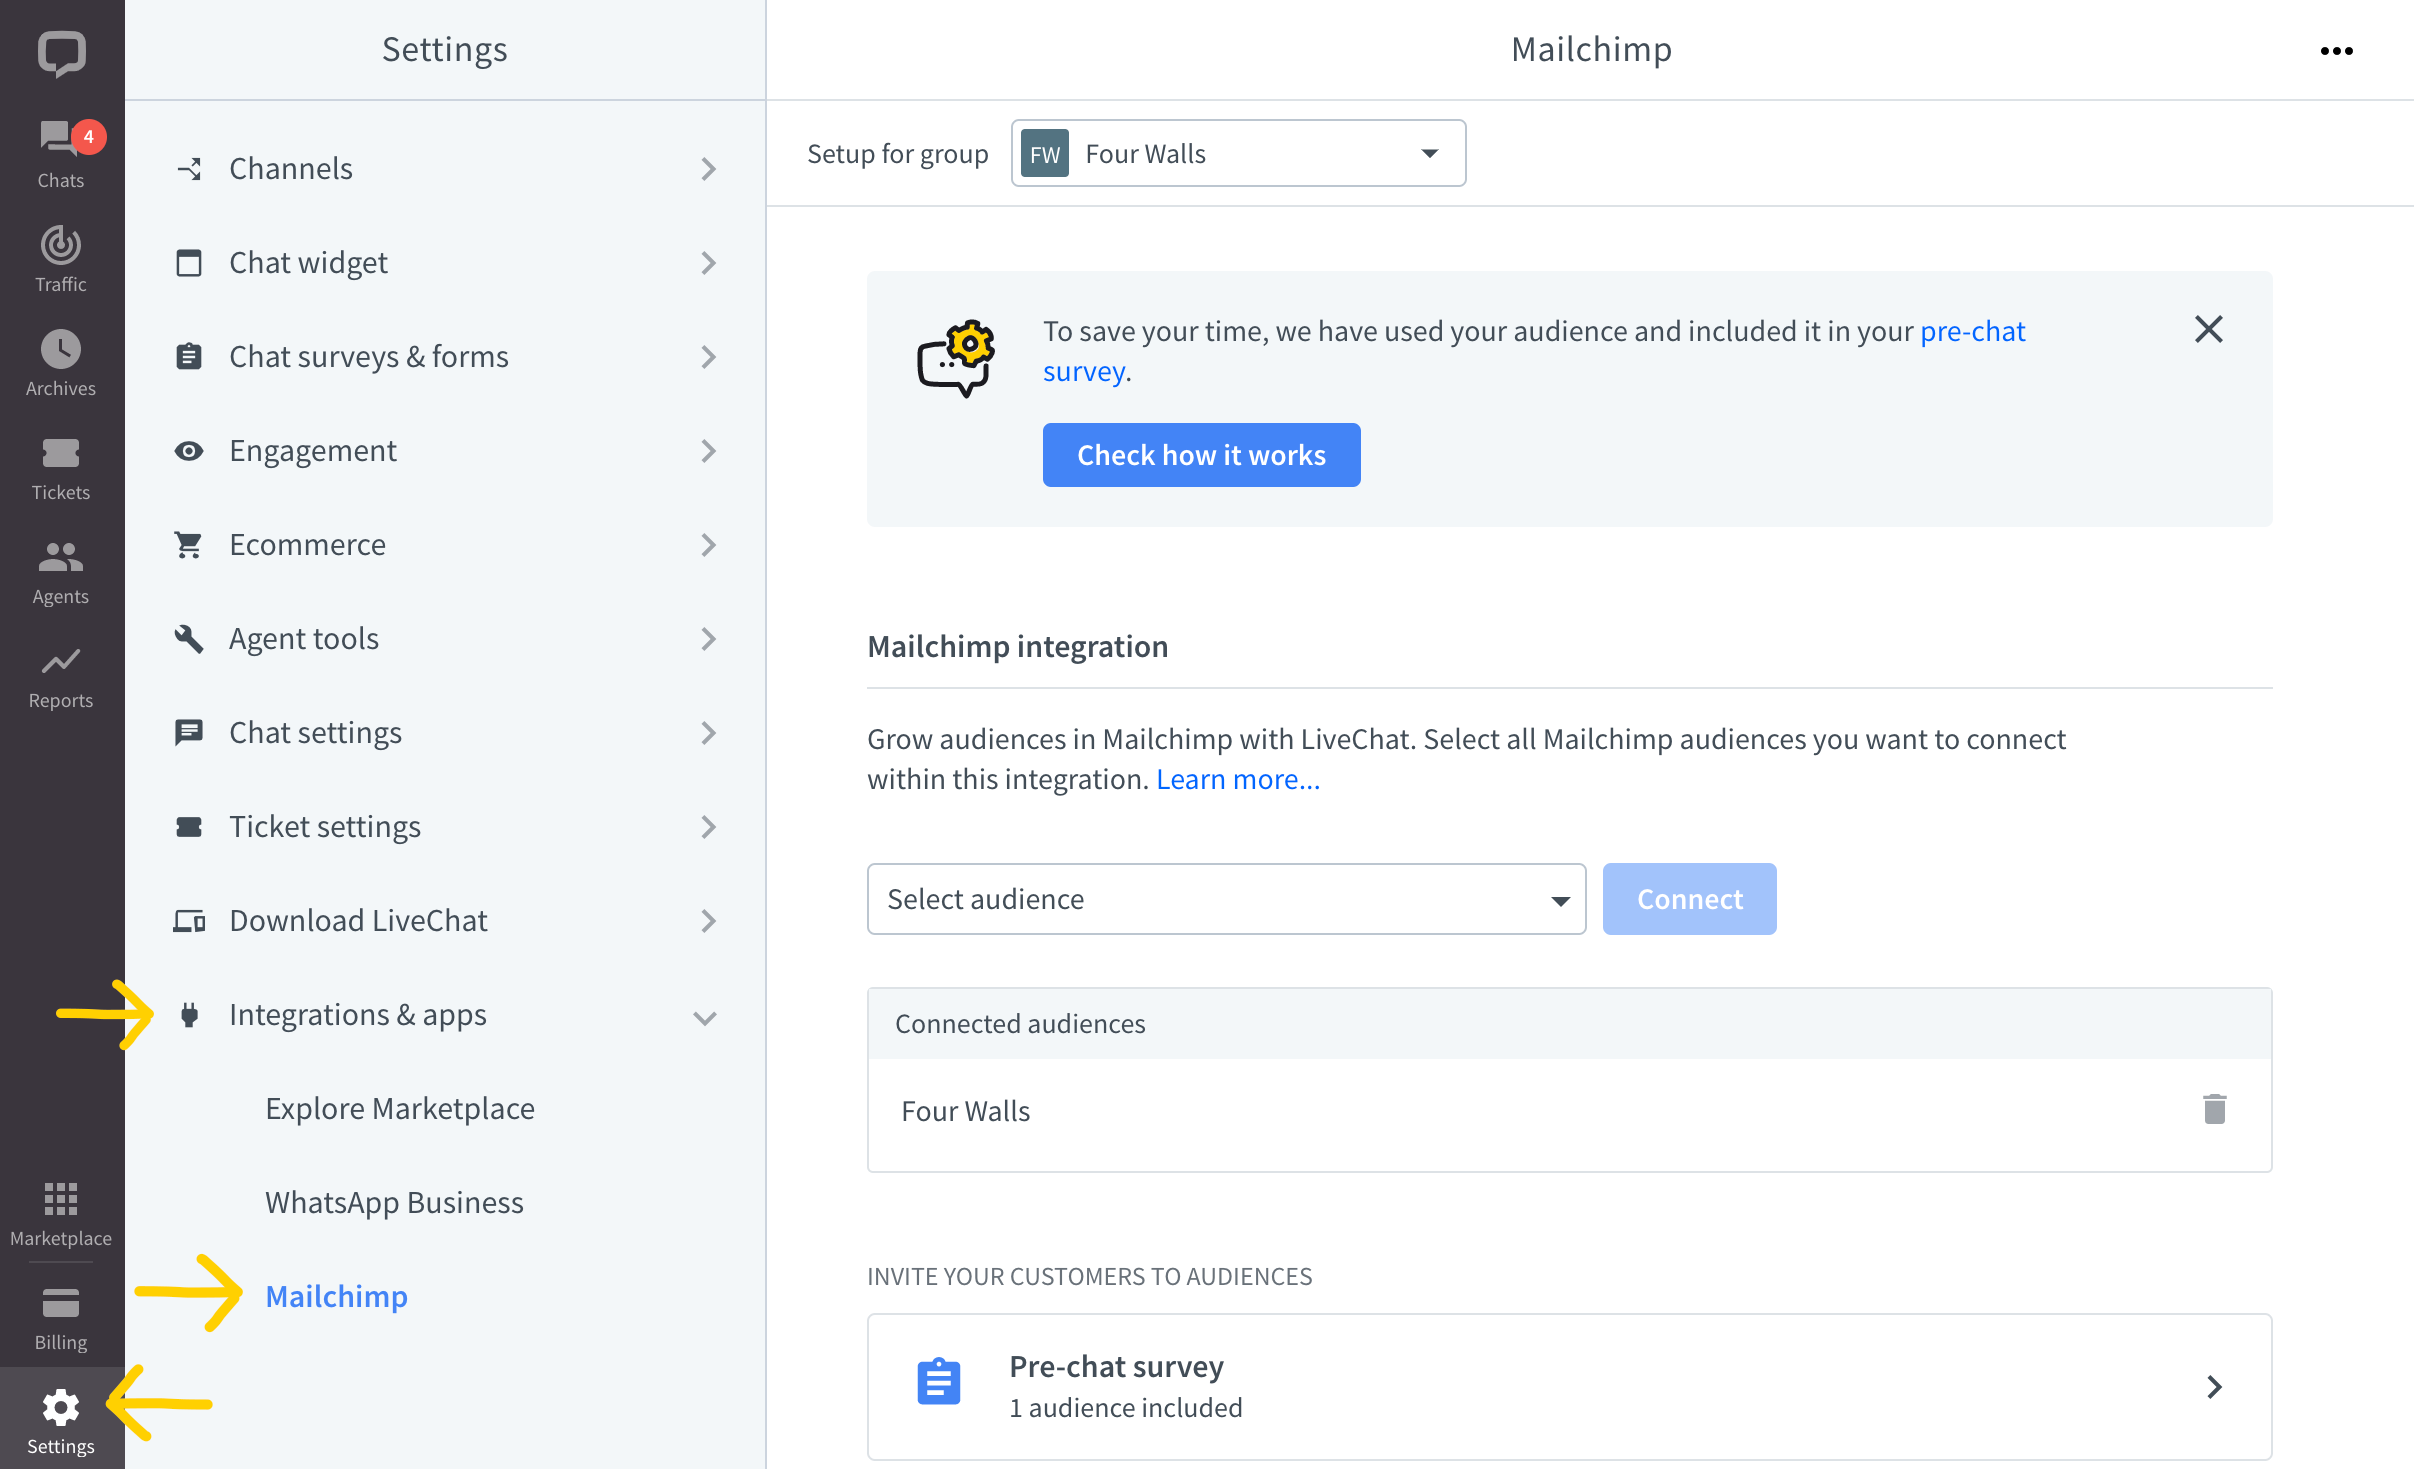
Task: Select WhatsApp Business submenu item
Action: (394, 1203)
